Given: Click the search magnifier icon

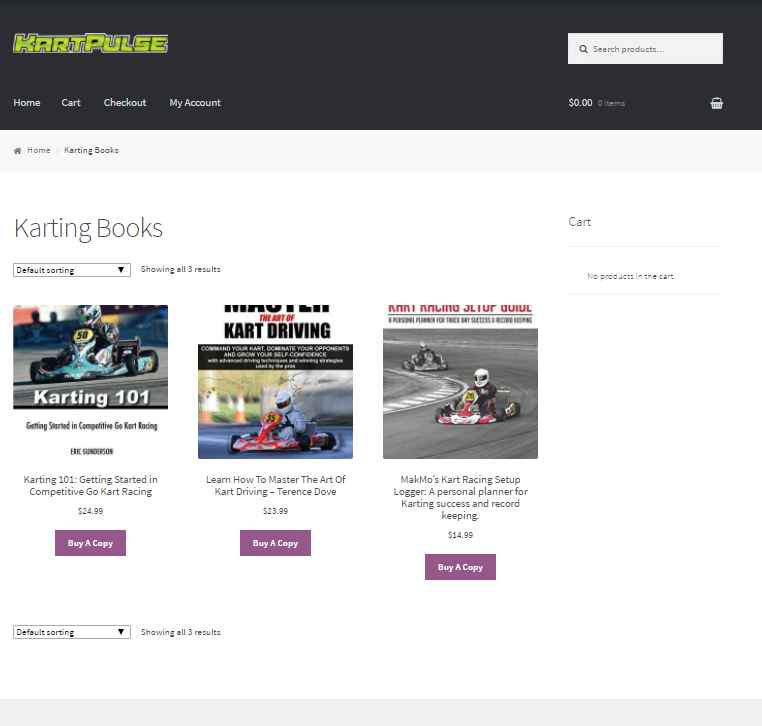Looking at the screenshot, I should 583,49.
